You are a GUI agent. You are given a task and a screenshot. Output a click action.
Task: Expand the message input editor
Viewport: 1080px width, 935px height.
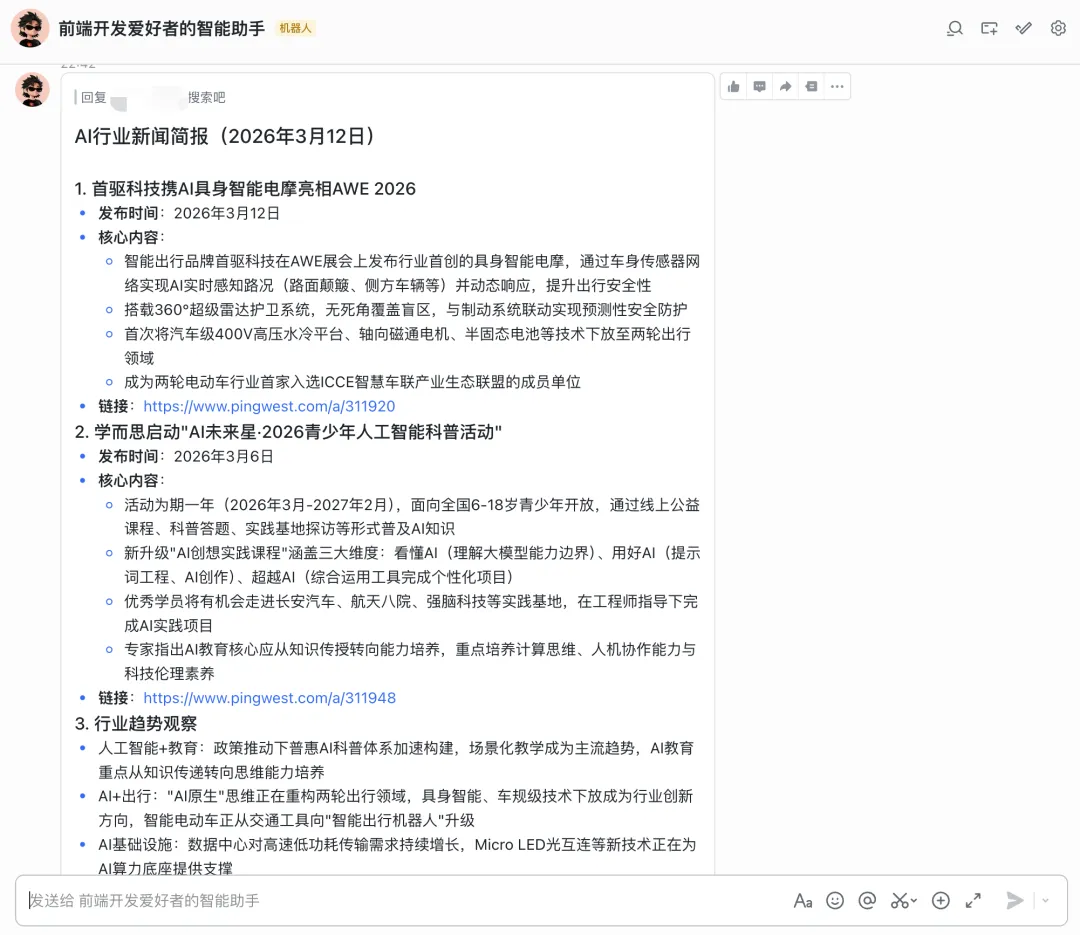coord(973,901)
